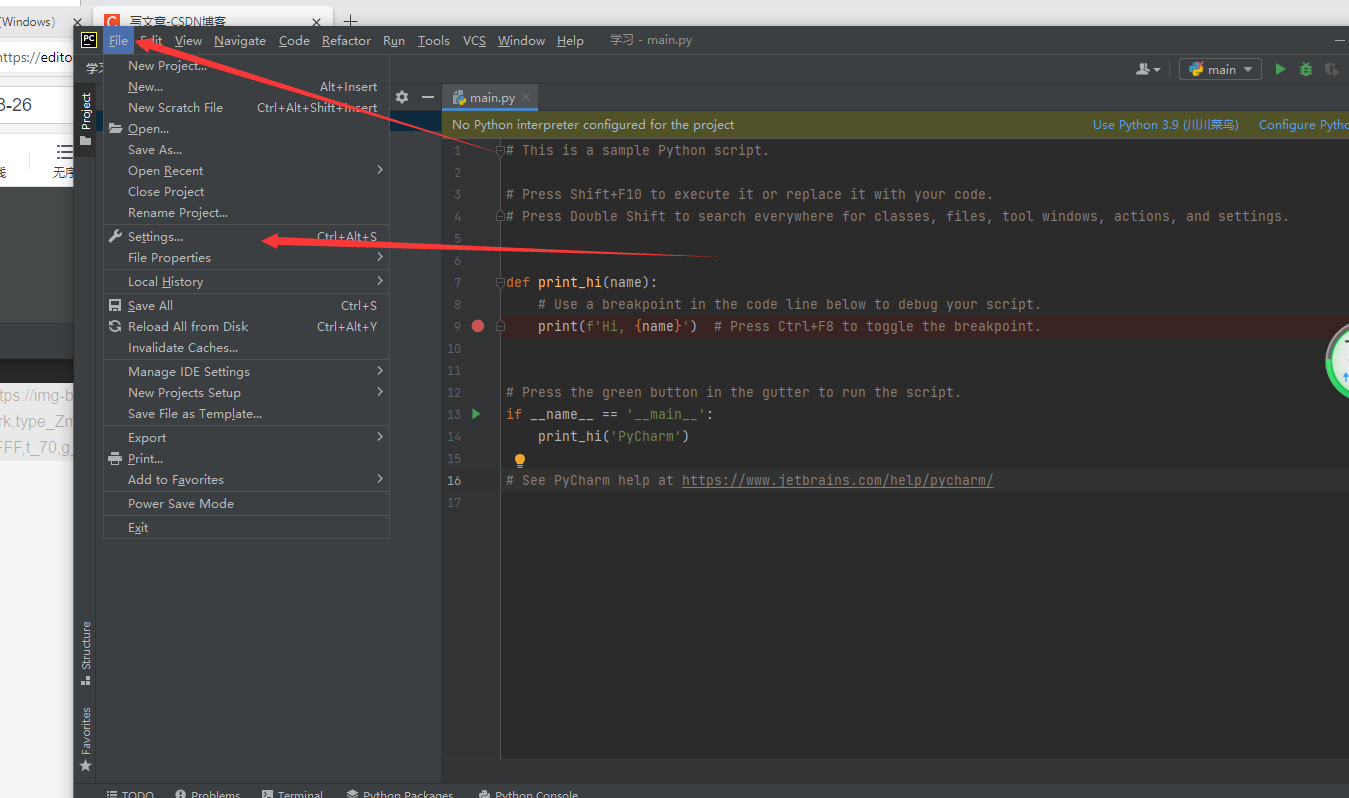Open the main run configuration dropdown
1349x798 pixels.
pos(1221,69)
